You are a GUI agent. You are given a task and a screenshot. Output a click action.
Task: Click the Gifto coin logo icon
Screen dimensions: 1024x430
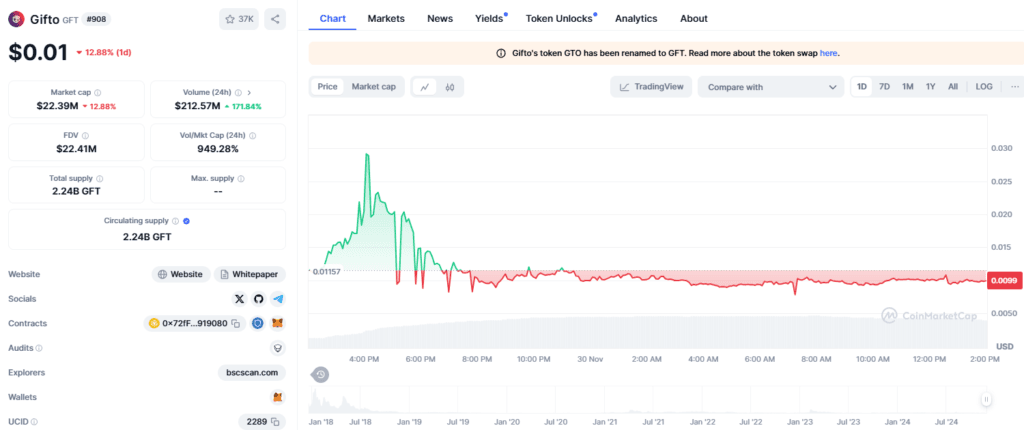17,19
